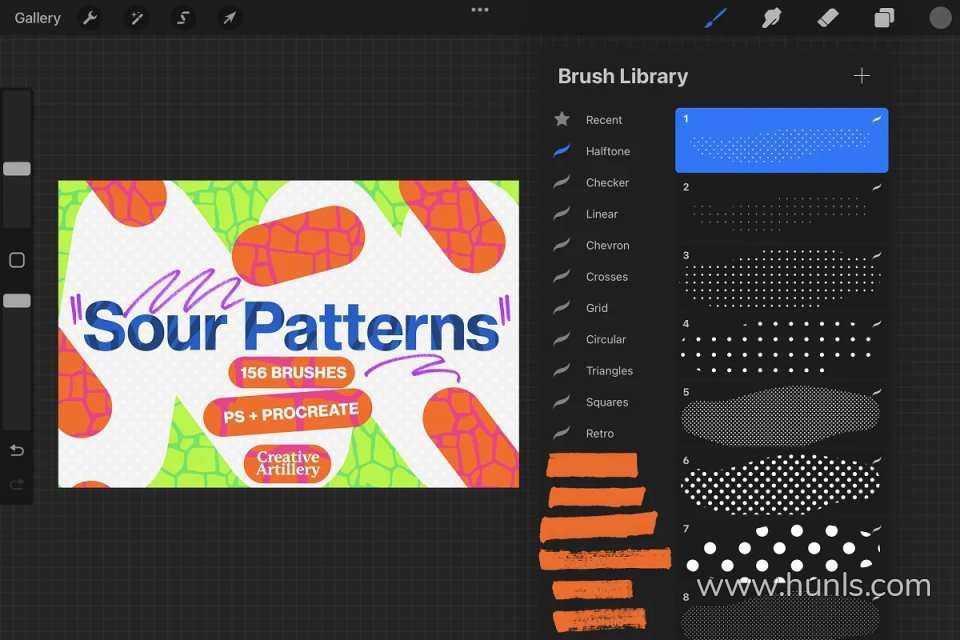The width and height of the screenshot is (960, 640).
Task: Activate the Transform arrow tool
Action: click(230, 18)
